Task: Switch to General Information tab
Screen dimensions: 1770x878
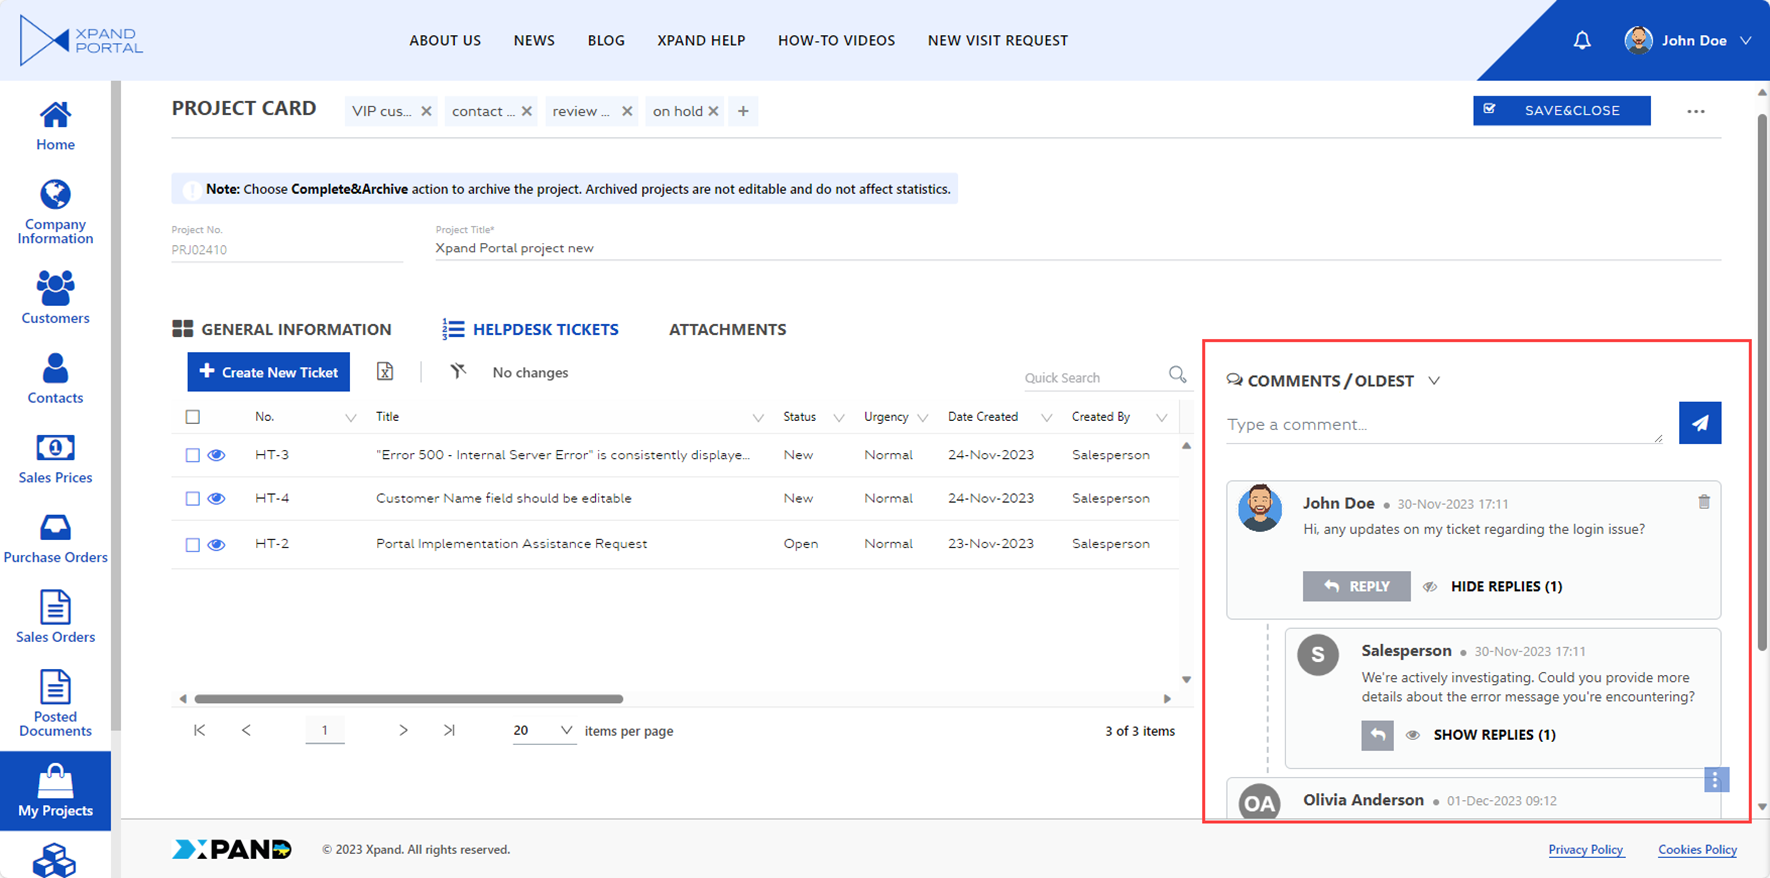Action: click(x=282, y=329)
